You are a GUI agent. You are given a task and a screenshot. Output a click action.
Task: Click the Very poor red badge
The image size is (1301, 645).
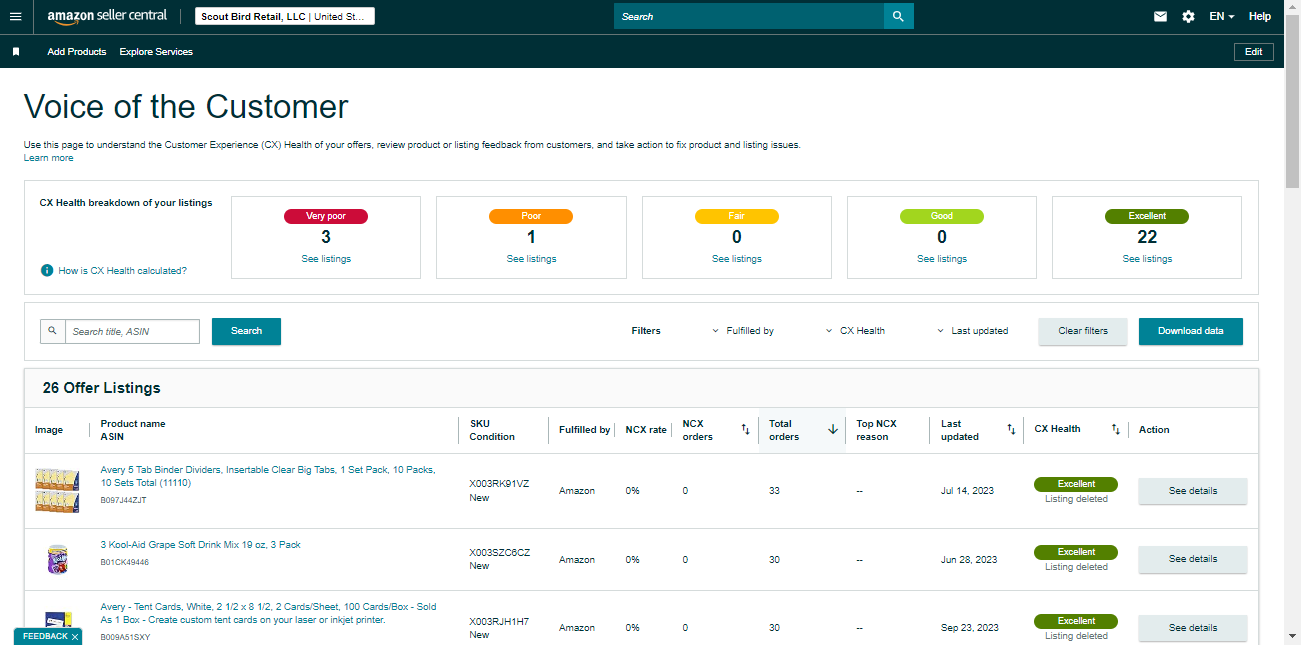(326, 216)
